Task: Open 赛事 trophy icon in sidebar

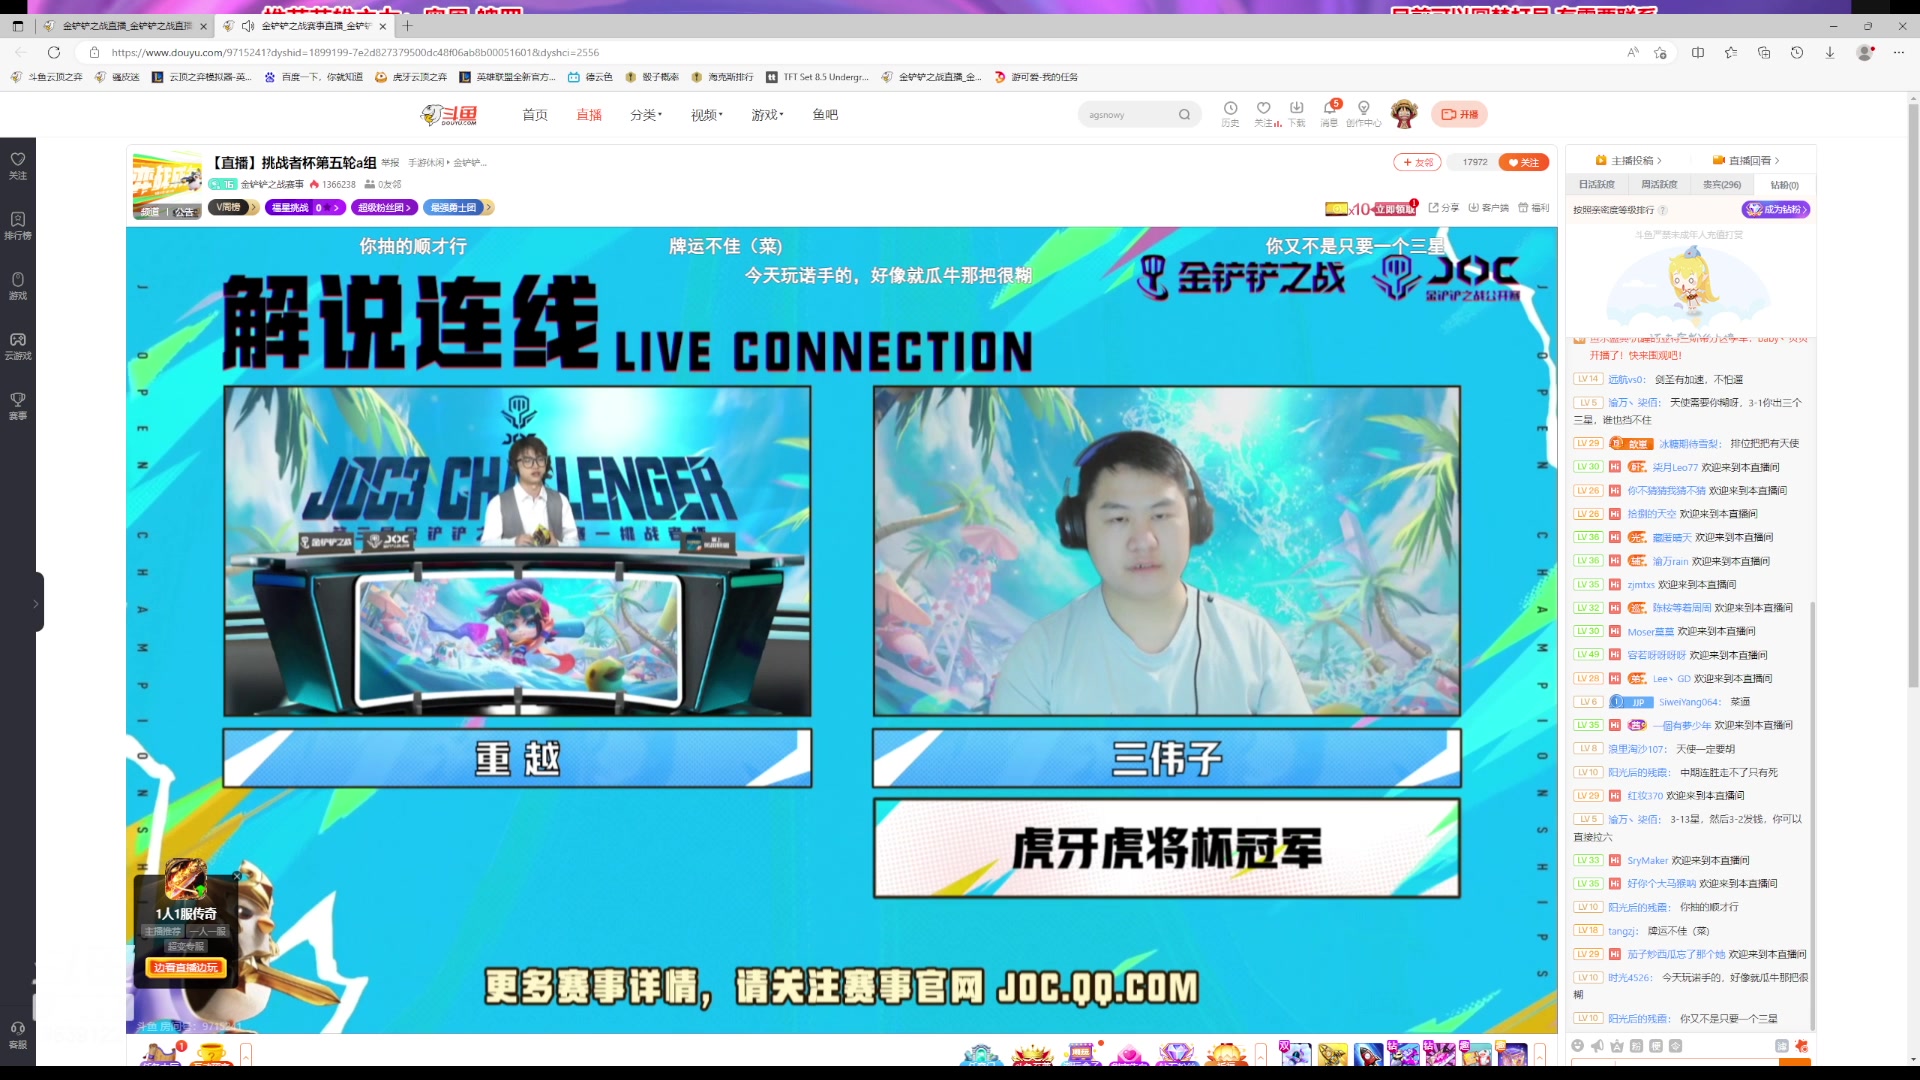Action: [18, 405]
